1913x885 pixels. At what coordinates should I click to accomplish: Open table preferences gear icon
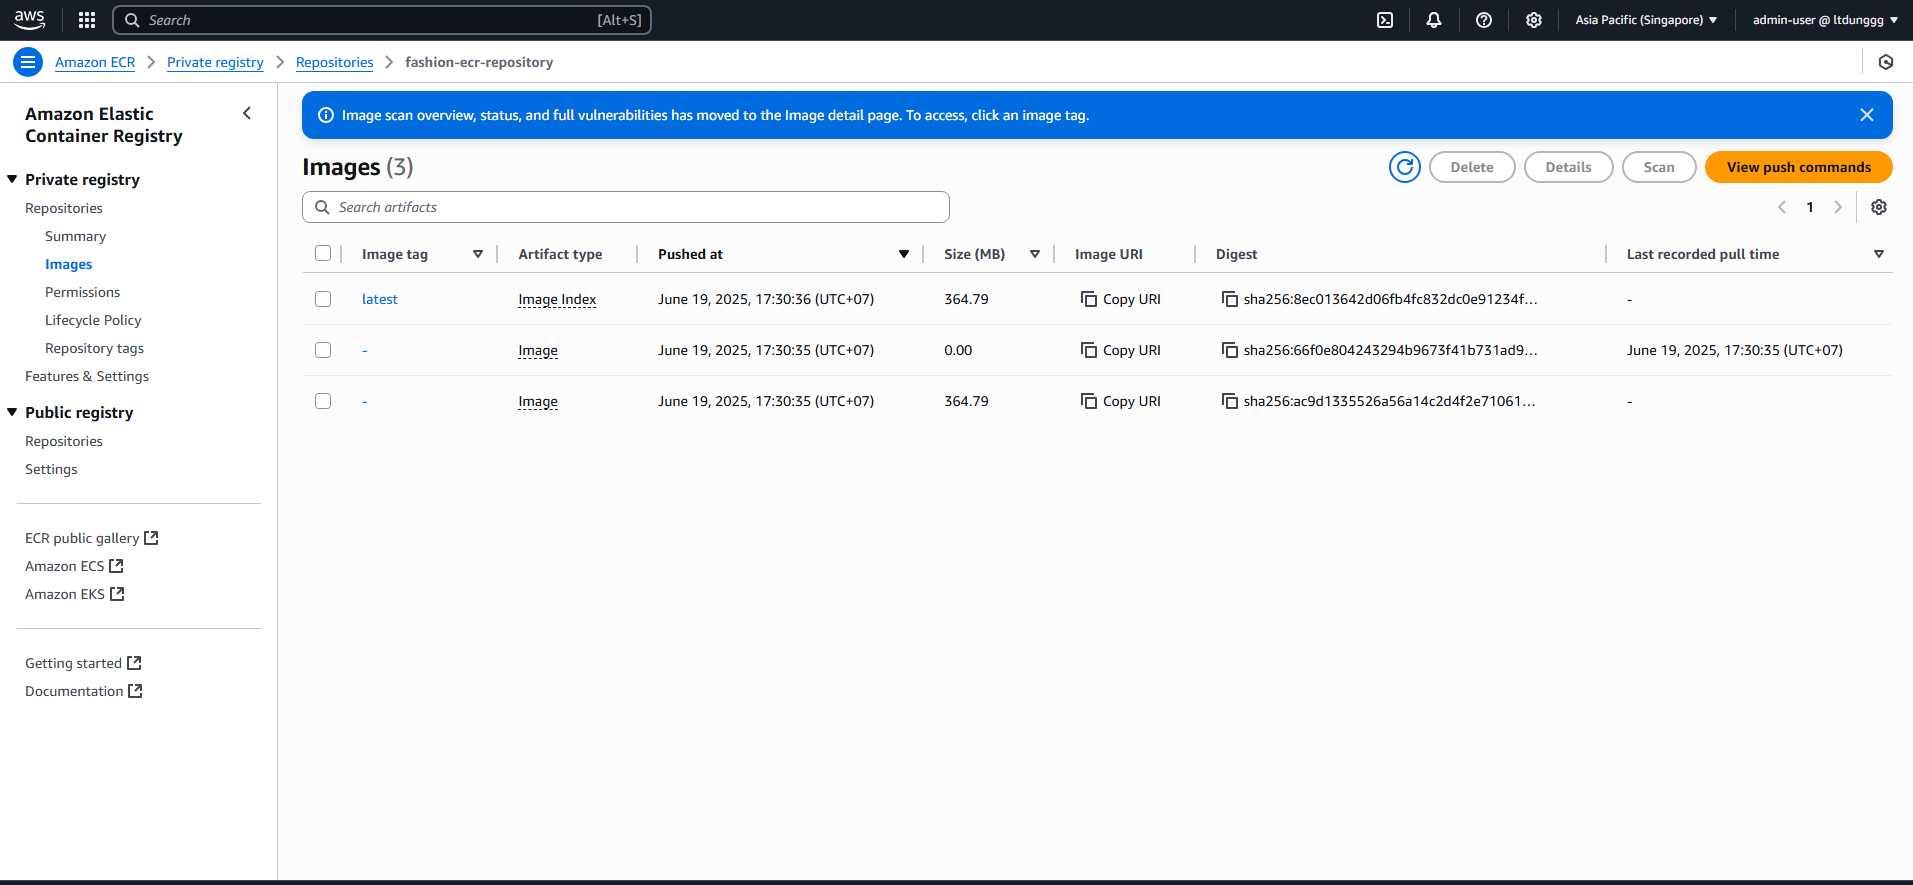[1879, 207]
